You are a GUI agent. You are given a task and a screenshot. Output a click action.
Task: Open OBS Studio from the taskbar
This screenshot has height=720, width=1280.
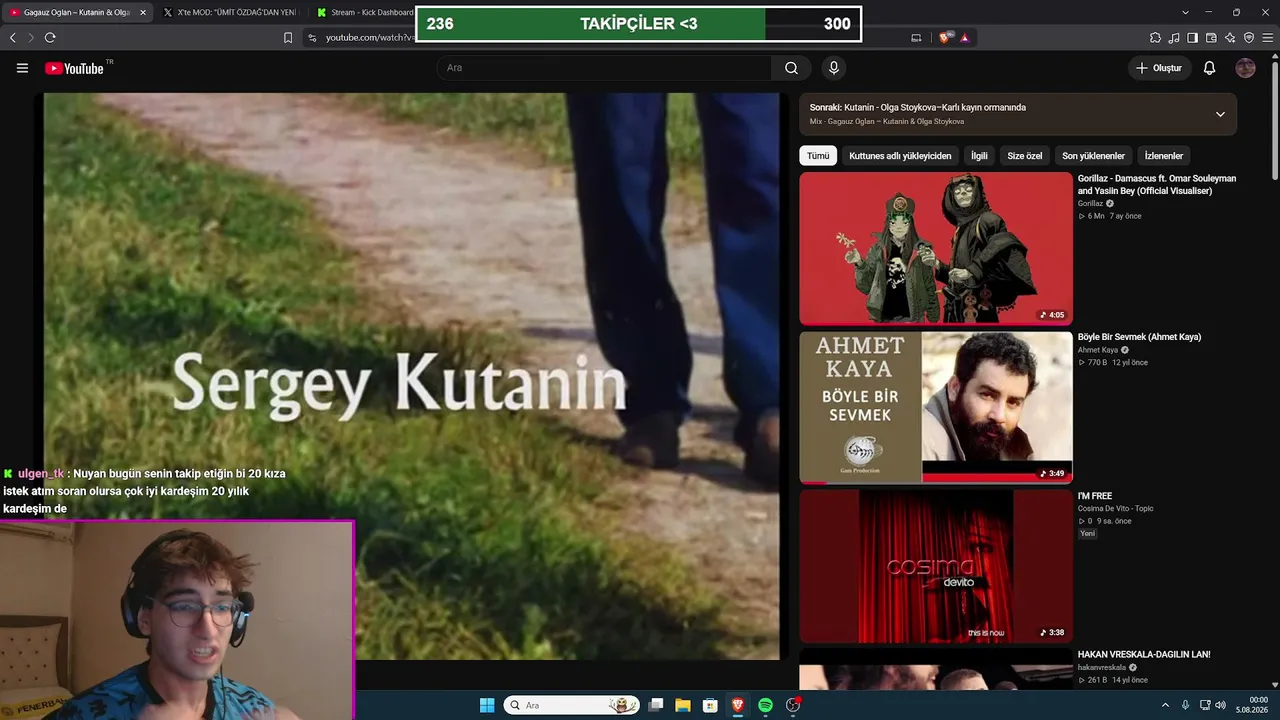793,705
